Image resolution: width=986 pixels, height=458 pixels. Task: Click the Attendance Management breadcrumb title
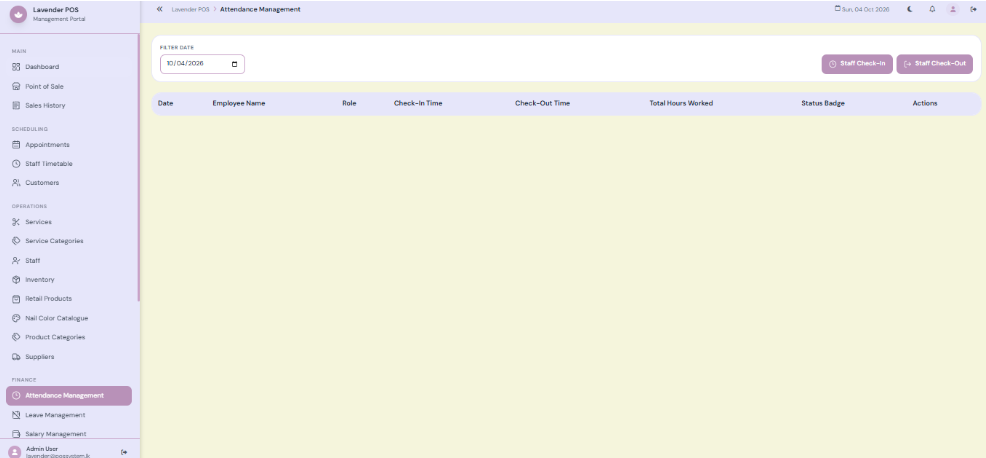[260, 9]
